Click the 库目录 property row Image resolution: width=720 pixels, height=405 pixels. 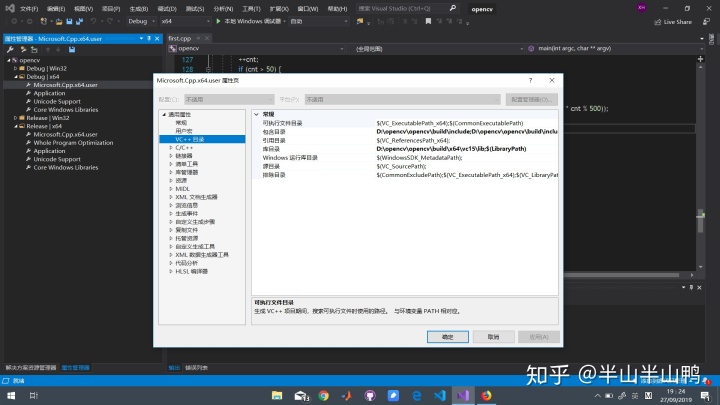(x=405, y=149)
